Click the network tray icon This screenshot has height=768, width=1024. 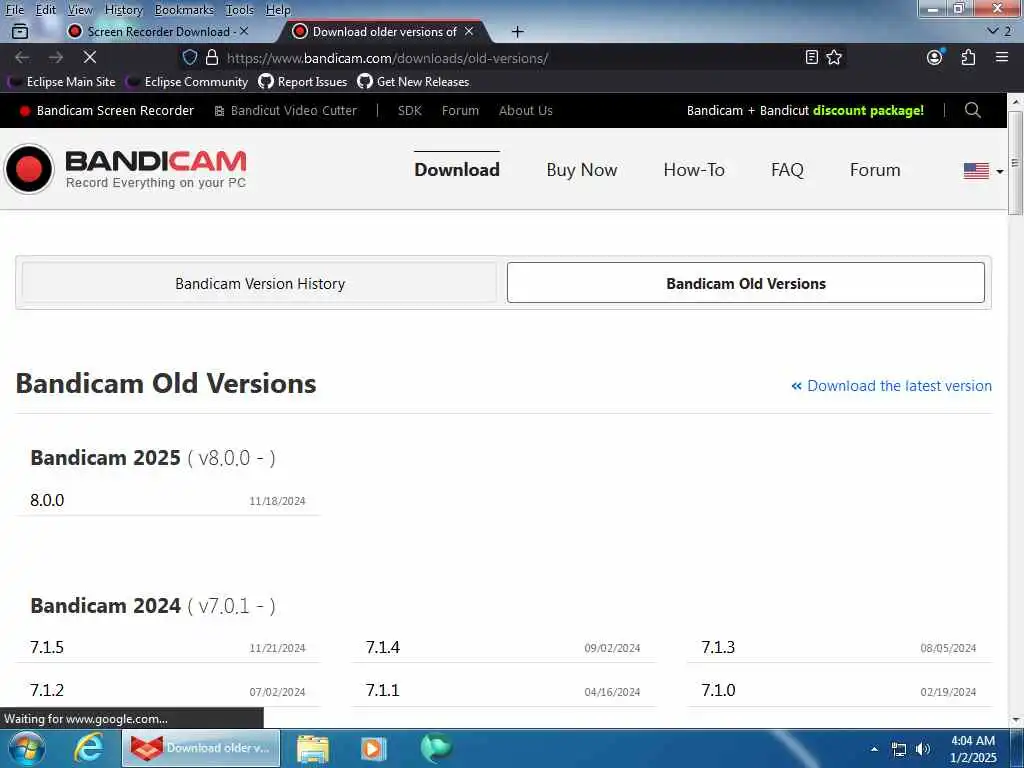click(x=899, y=749)
